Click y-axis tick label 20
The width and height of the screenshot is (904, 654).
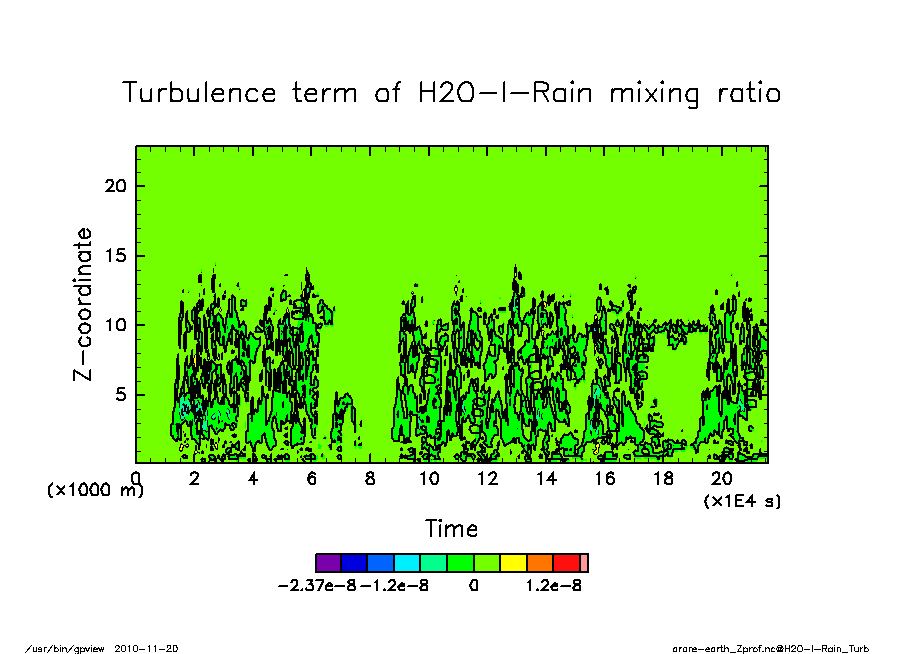[115, 186]
